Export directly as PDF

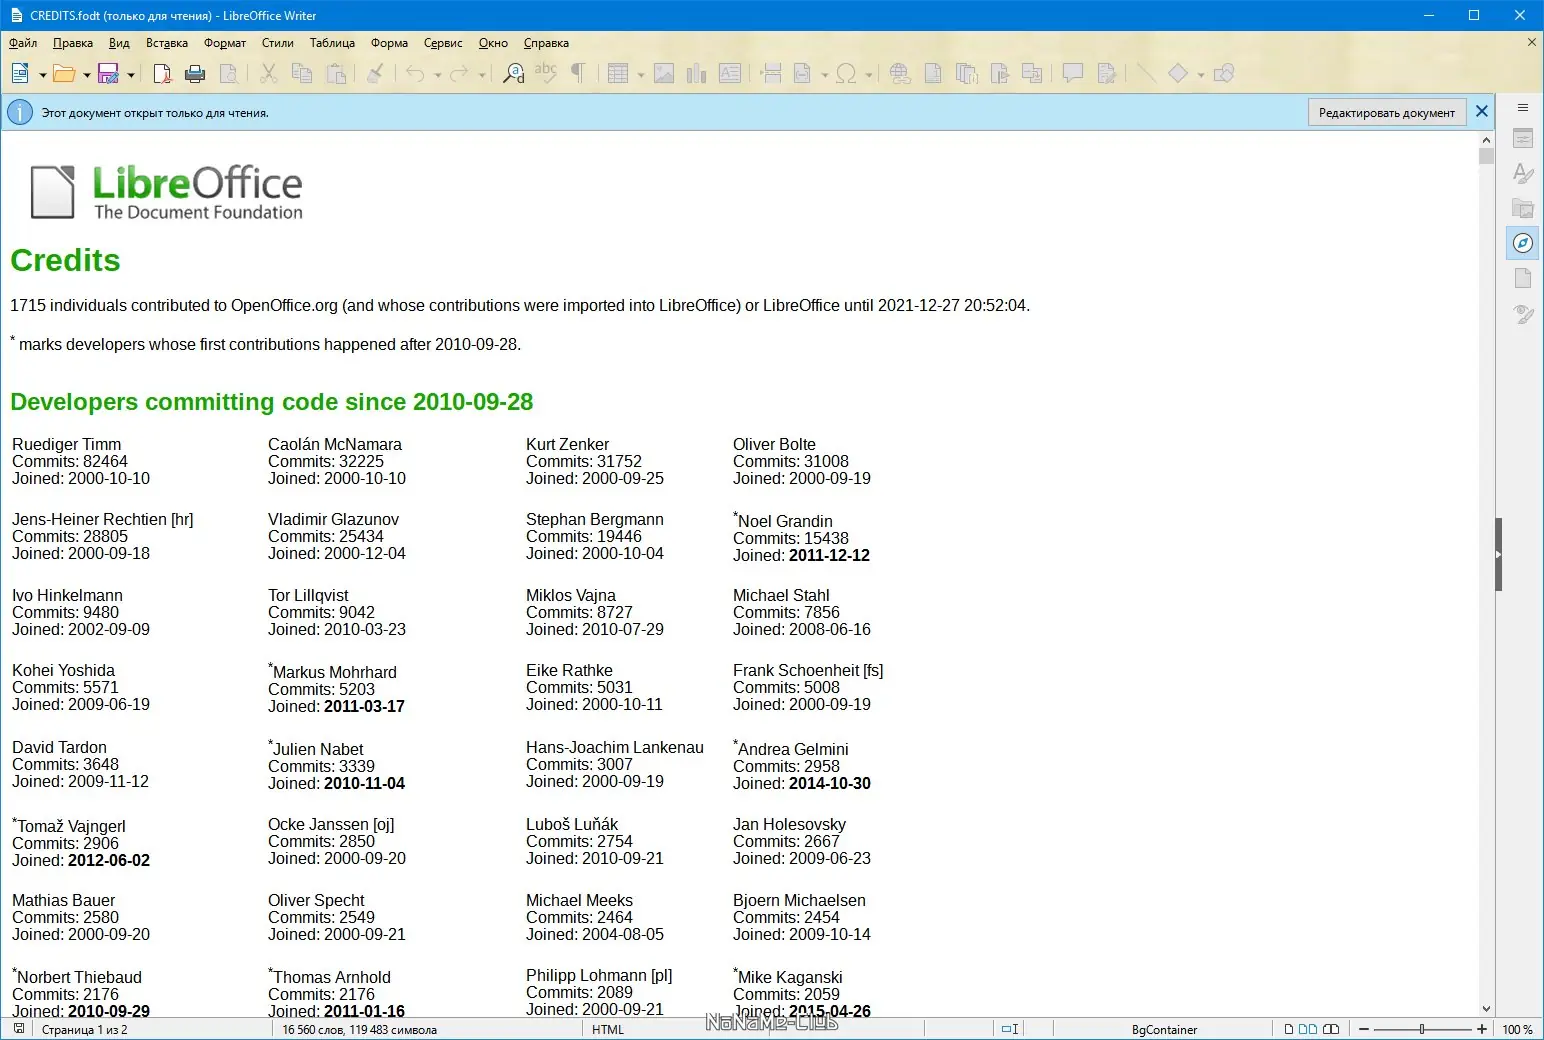(162, 73)
